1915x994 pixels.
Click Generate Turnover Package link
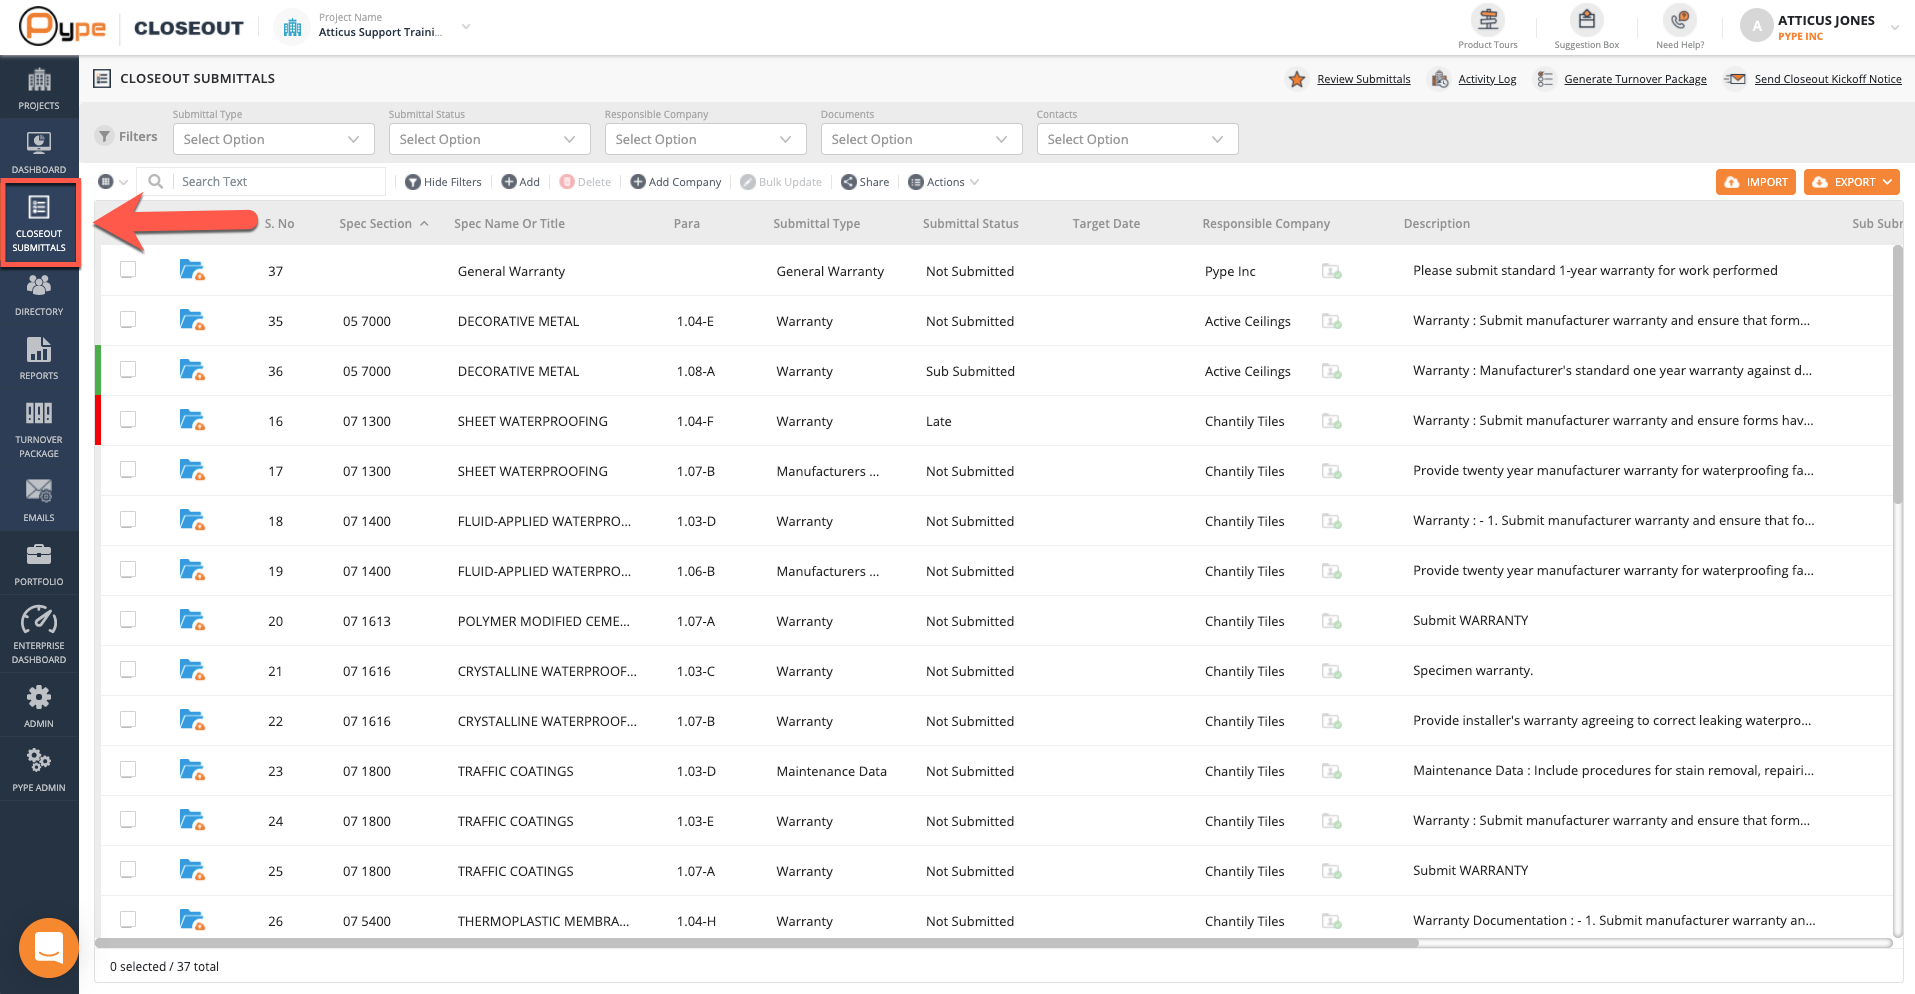(x=1635, y=79)
